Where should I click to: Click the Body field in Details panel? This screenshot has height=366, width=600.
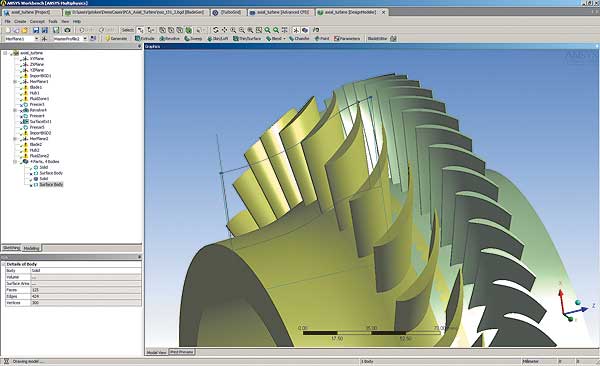tap(86, 271)
